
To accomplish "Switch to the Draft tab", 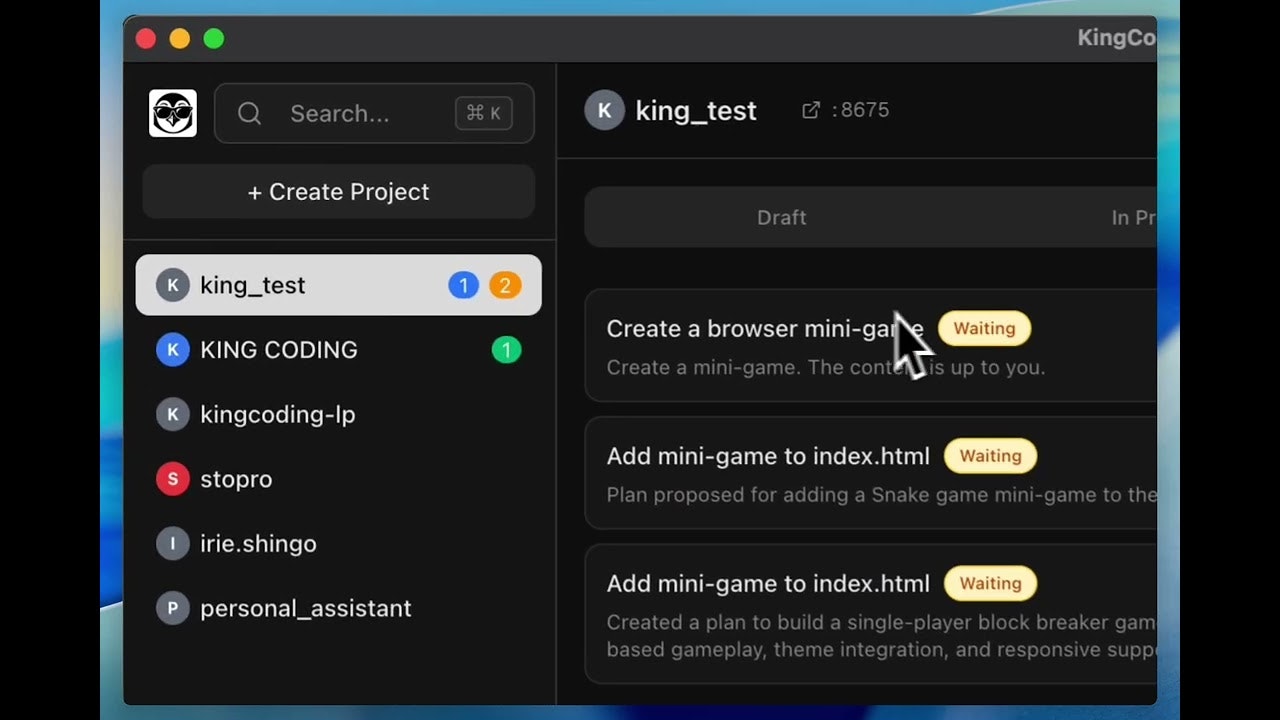I will 781,217.
